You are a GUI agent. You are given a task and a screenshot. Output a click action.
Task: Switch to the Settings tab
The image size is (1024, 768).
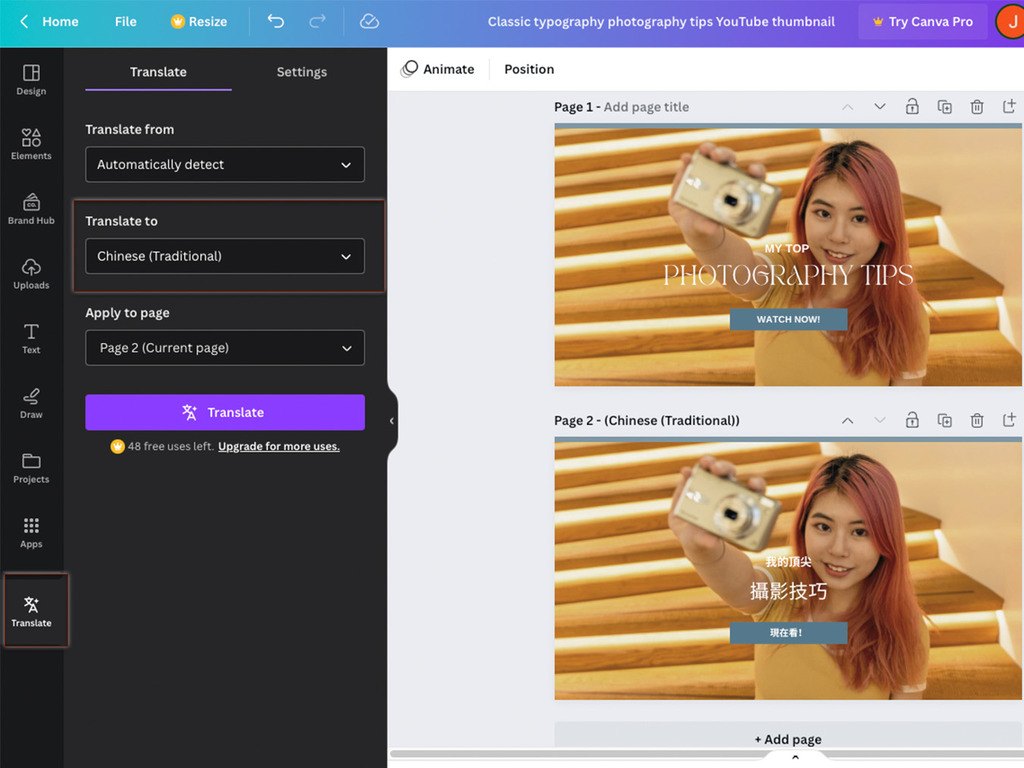tap(301, 72)
